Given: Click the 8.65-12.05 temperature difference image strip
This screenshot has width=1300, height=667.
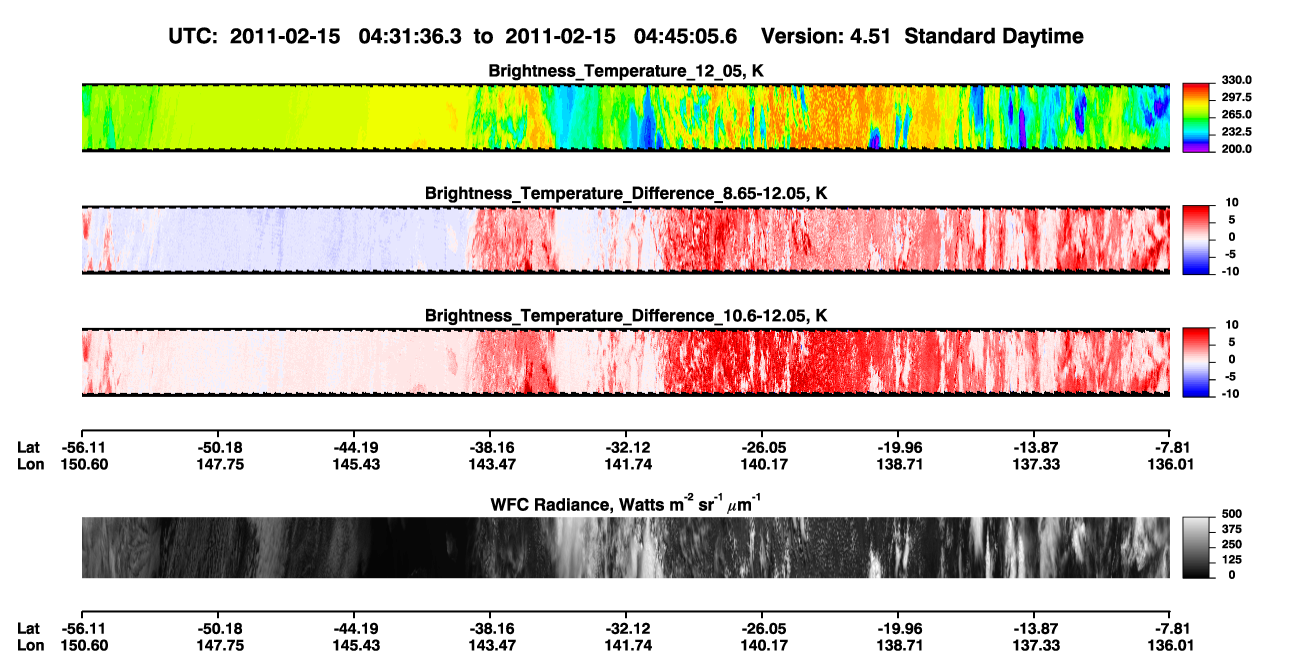Looking at the screenshot, I should pyautogui.click(x=625, y=240).
